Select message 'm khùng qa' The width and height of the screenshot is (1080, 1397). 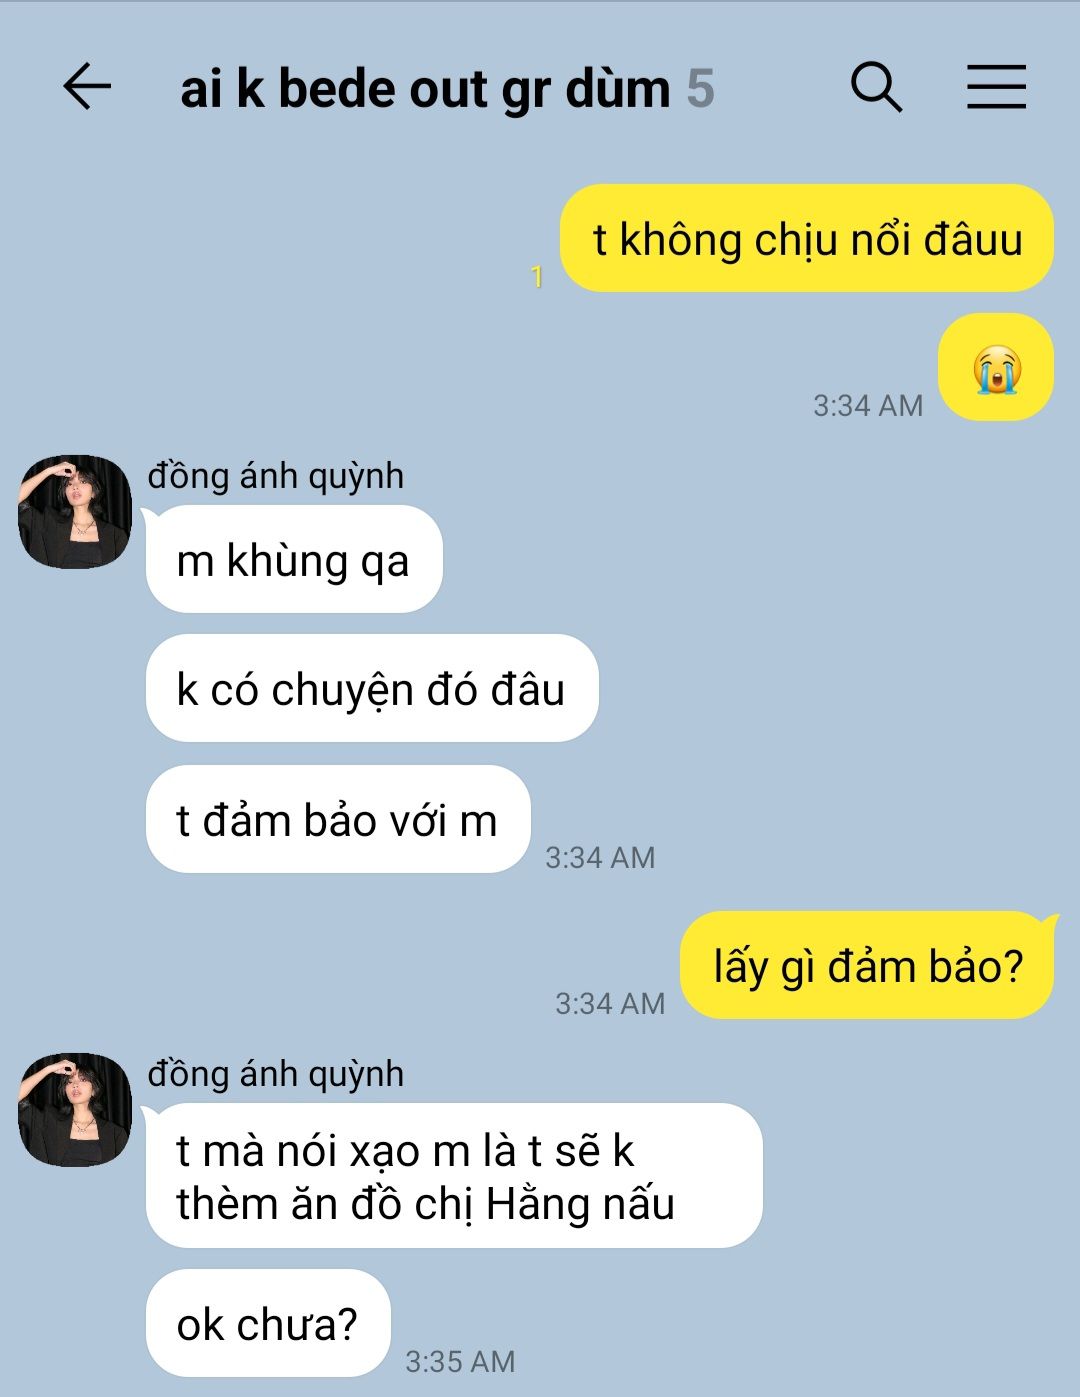click(294, 559)
